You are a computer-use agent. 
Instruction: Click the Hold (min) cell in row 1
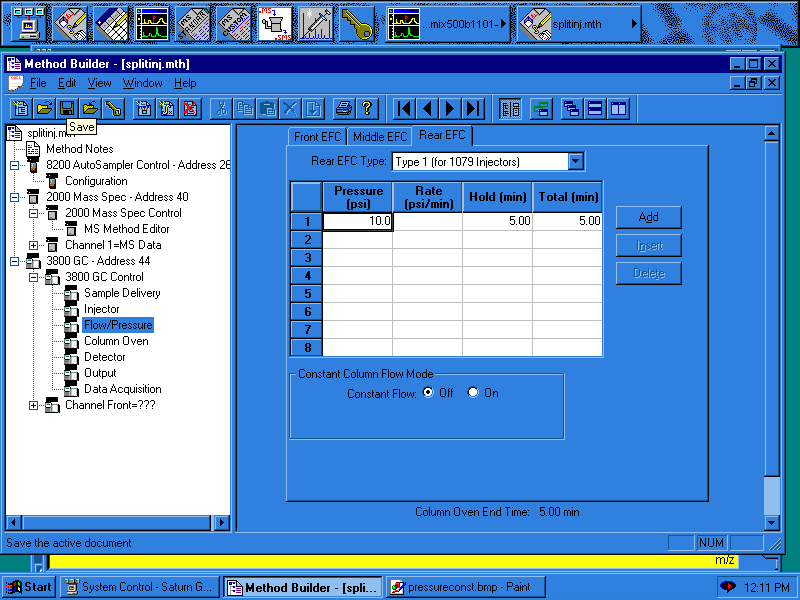click(497, 221)
